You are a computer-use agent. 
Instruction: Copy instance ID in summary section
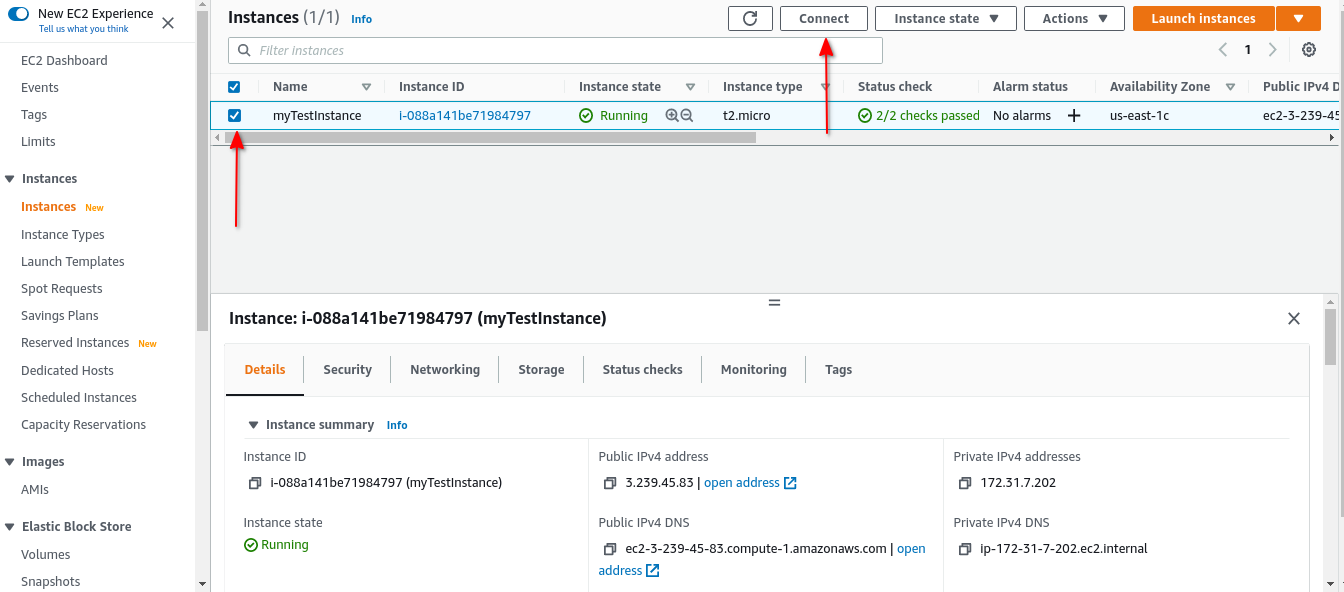255,483
